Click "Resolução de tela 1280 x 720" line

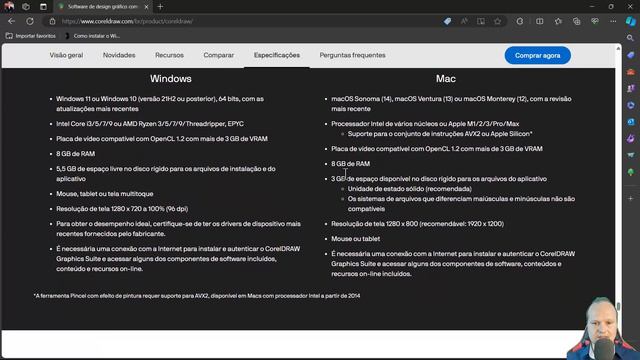(122, 209)
